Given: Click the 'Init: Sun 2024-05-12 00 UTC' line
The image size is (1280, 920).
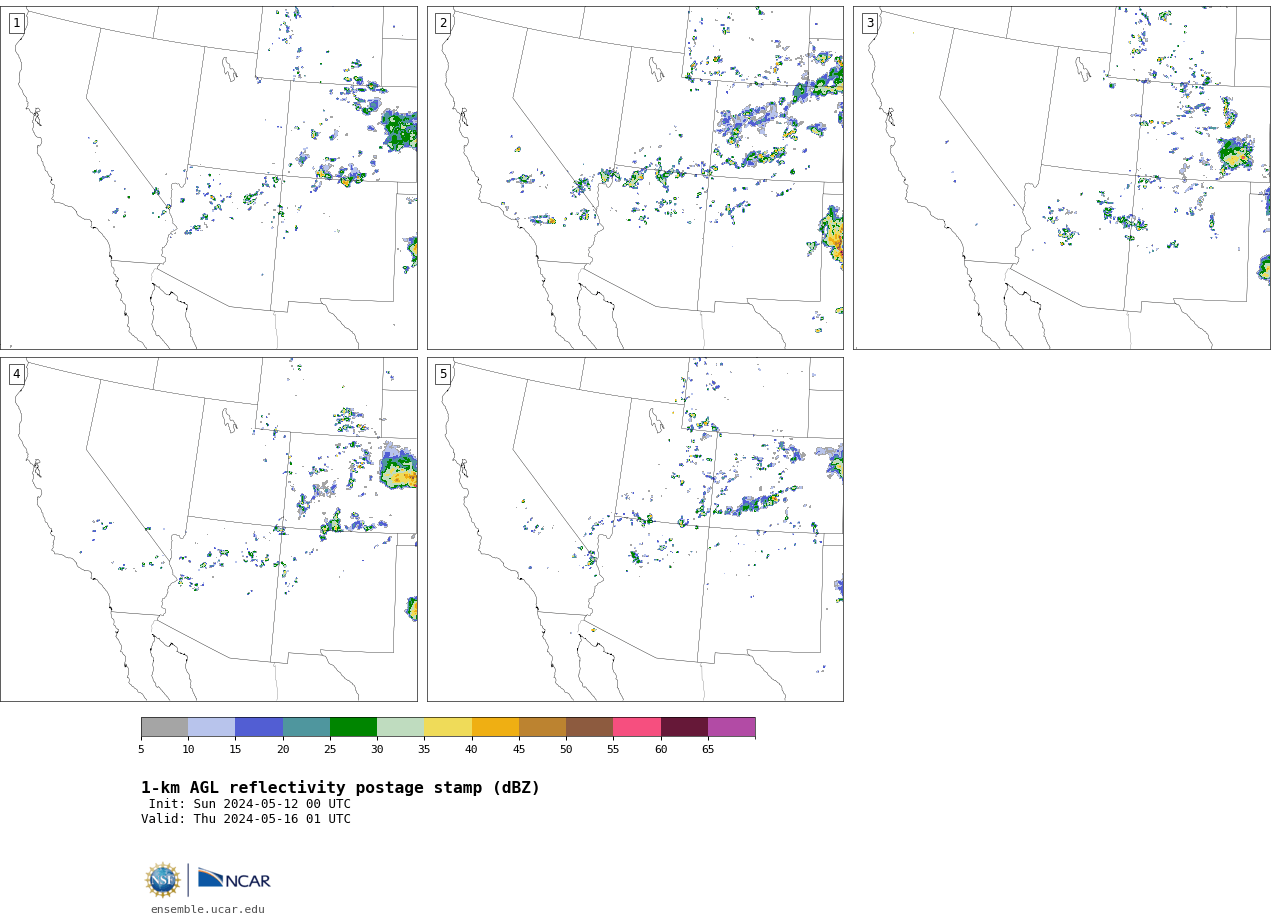Looking at the screenshot, I should (x=250, y=804).
